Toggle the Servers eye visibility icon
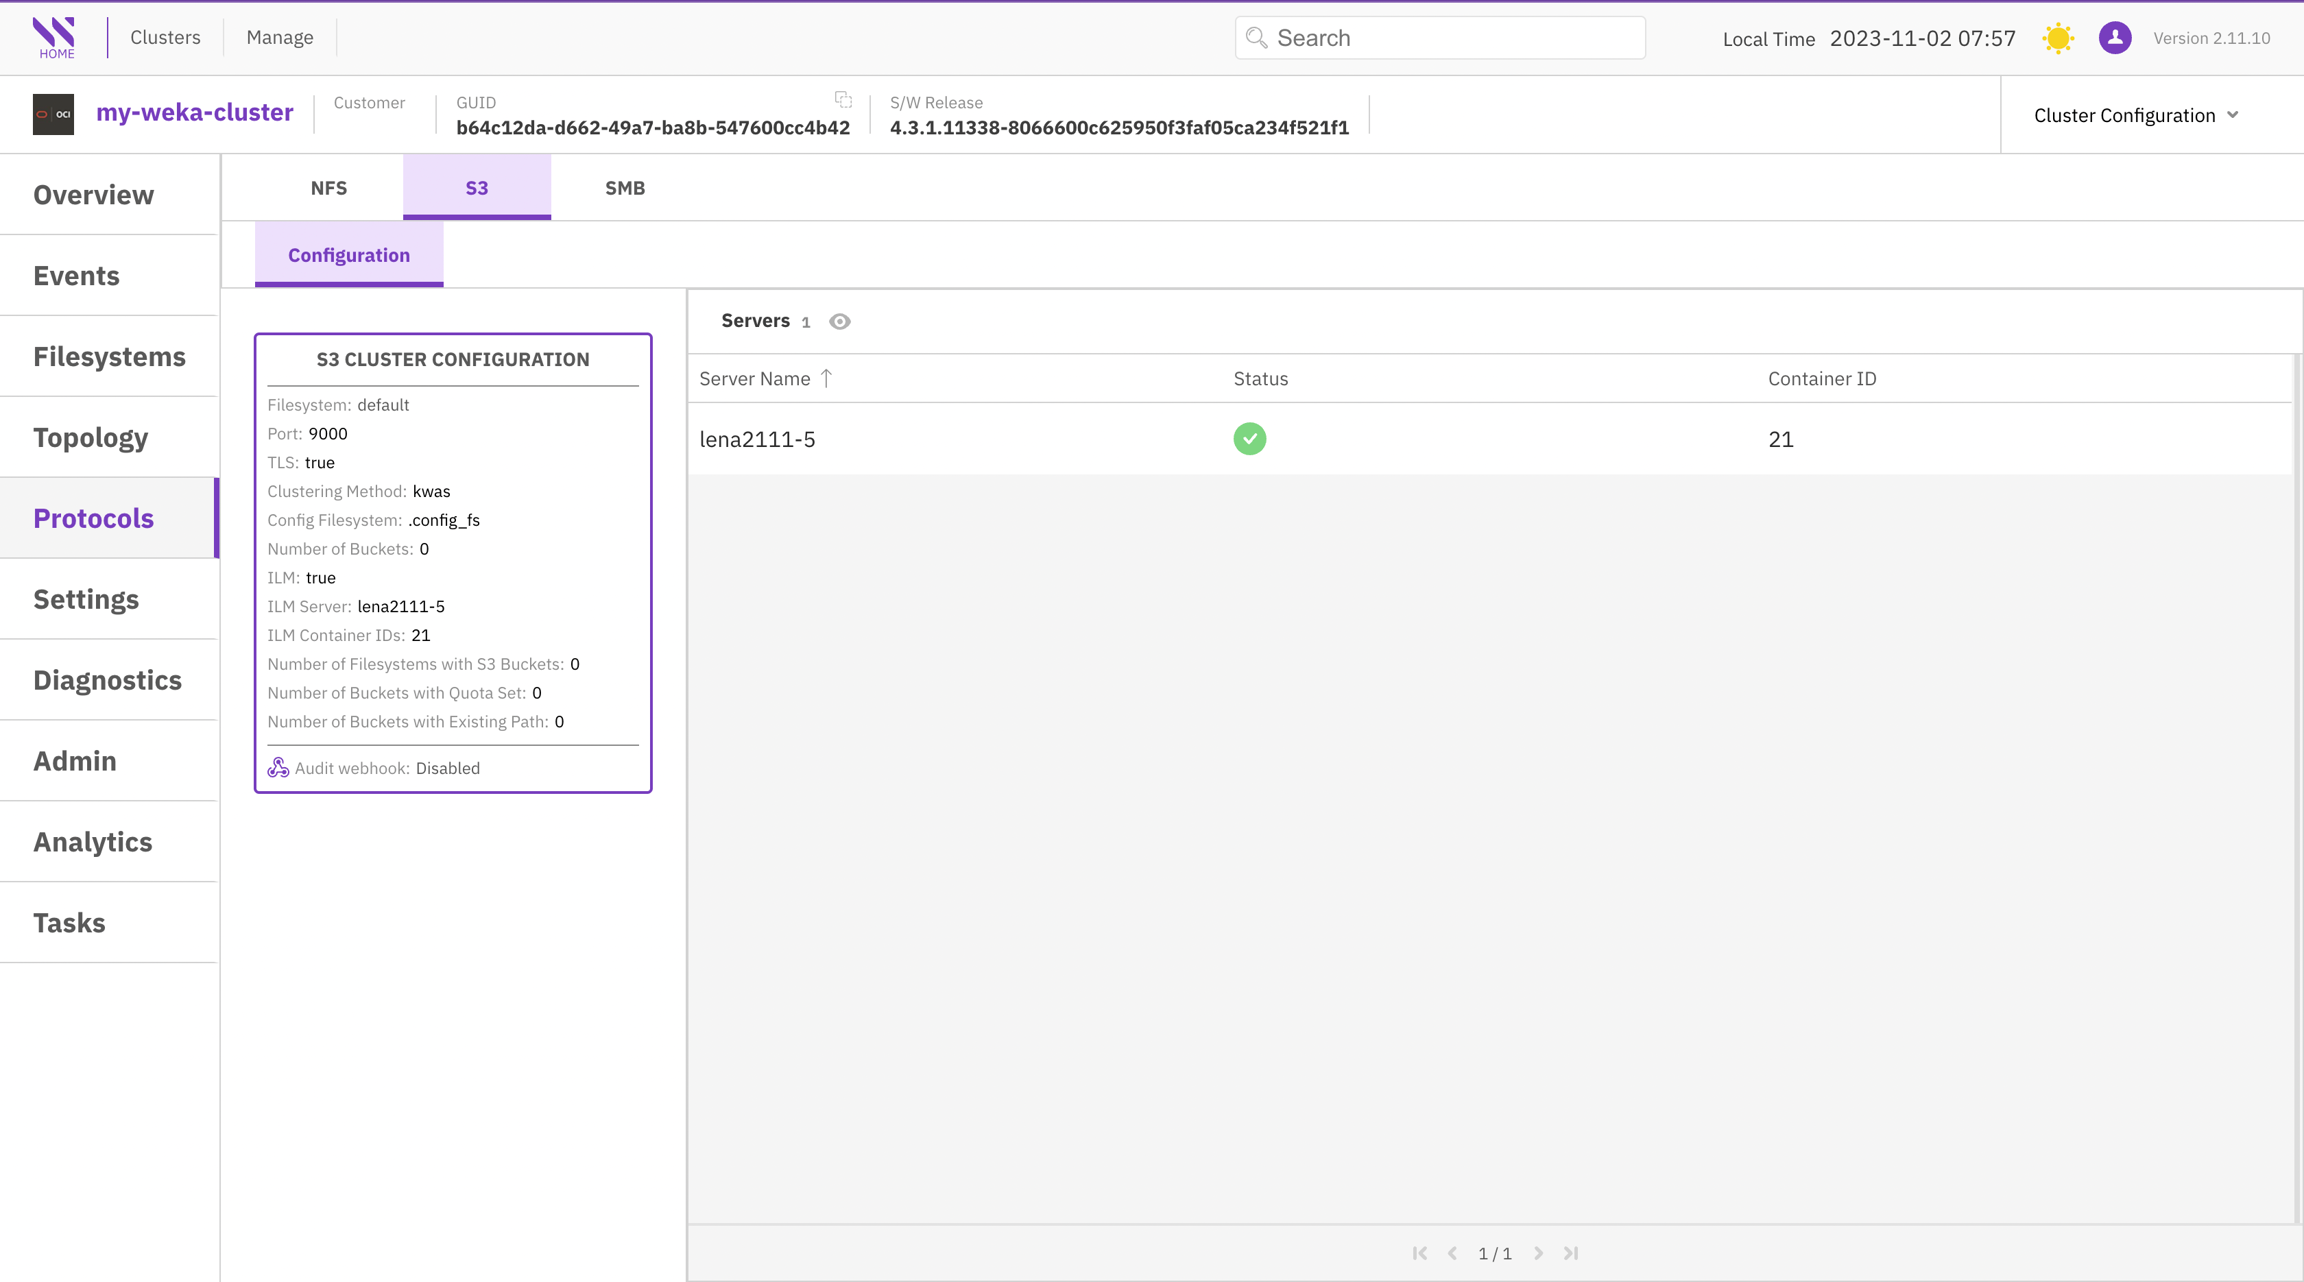 pos(840,322)
